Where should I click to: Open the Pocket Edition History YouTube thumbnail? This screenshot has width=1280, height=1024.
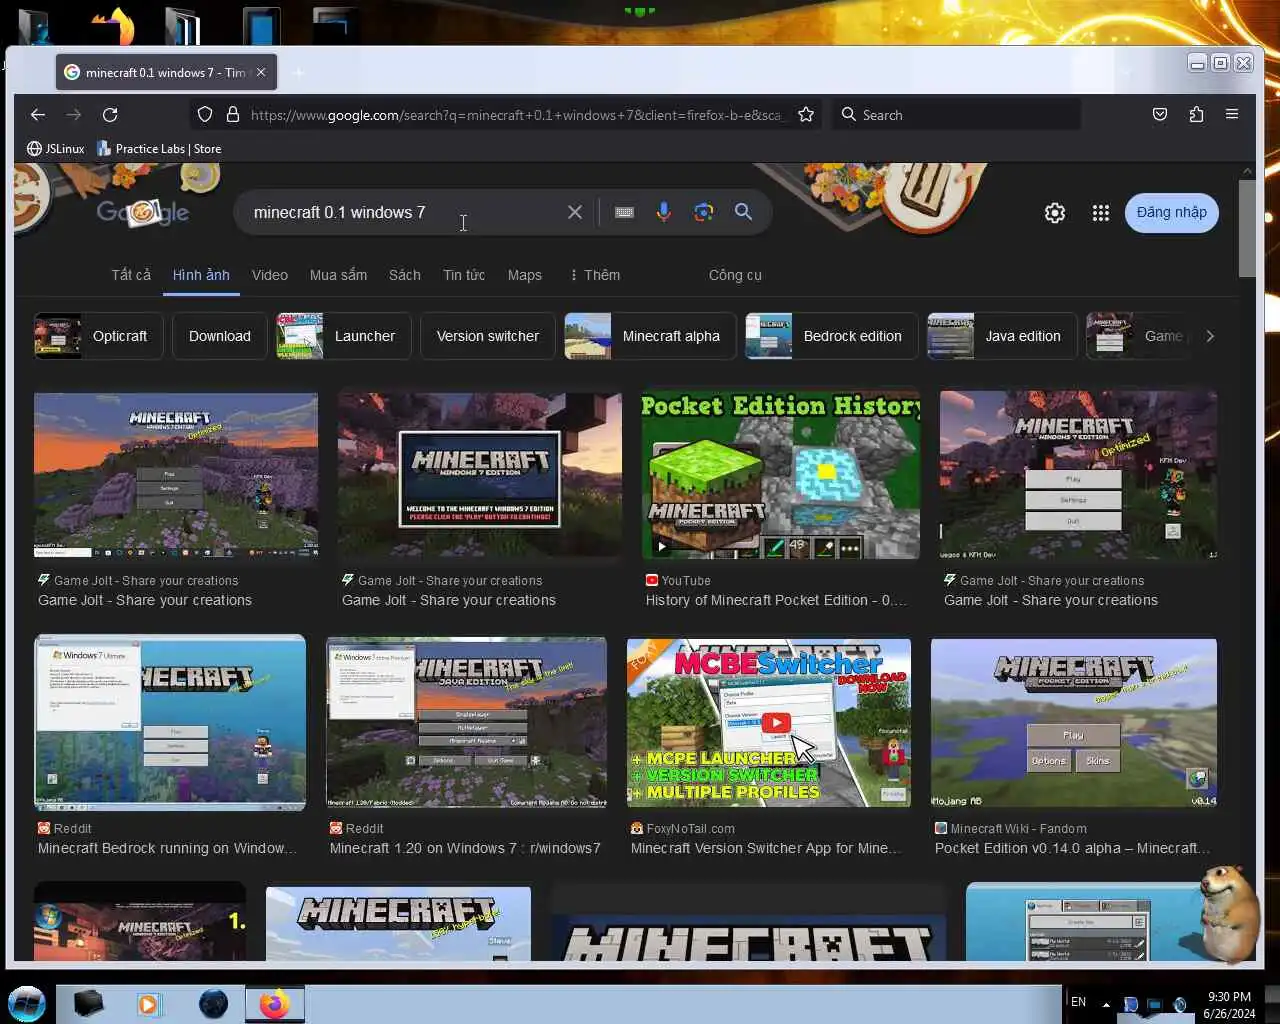(780, 475)
